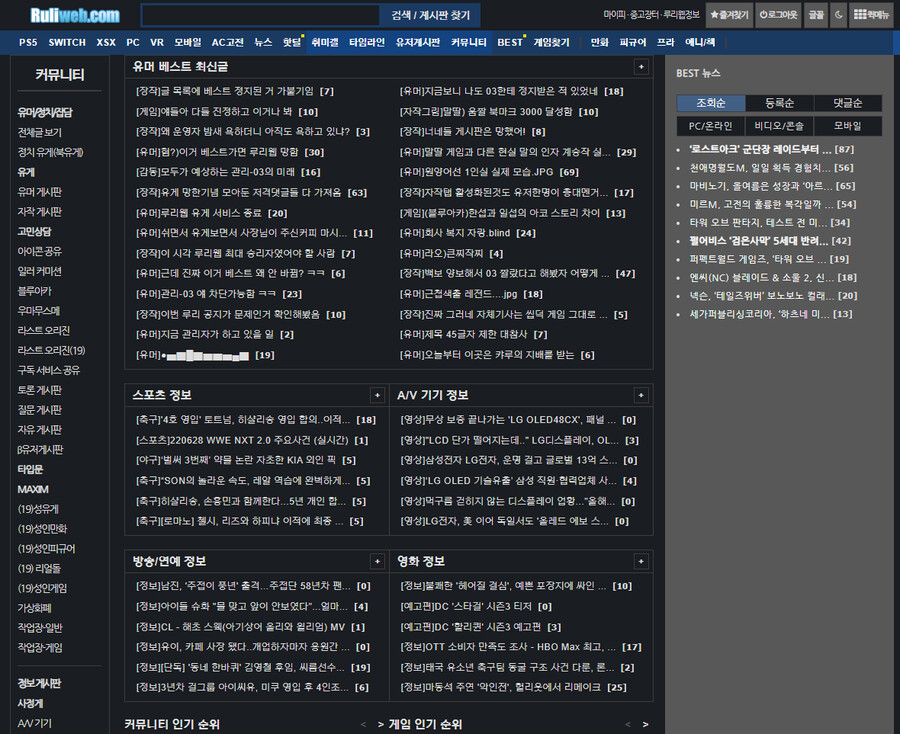Open 애니/책 navigation item
The width and height of the screenshot is (900, 734).
click(700, 42)
